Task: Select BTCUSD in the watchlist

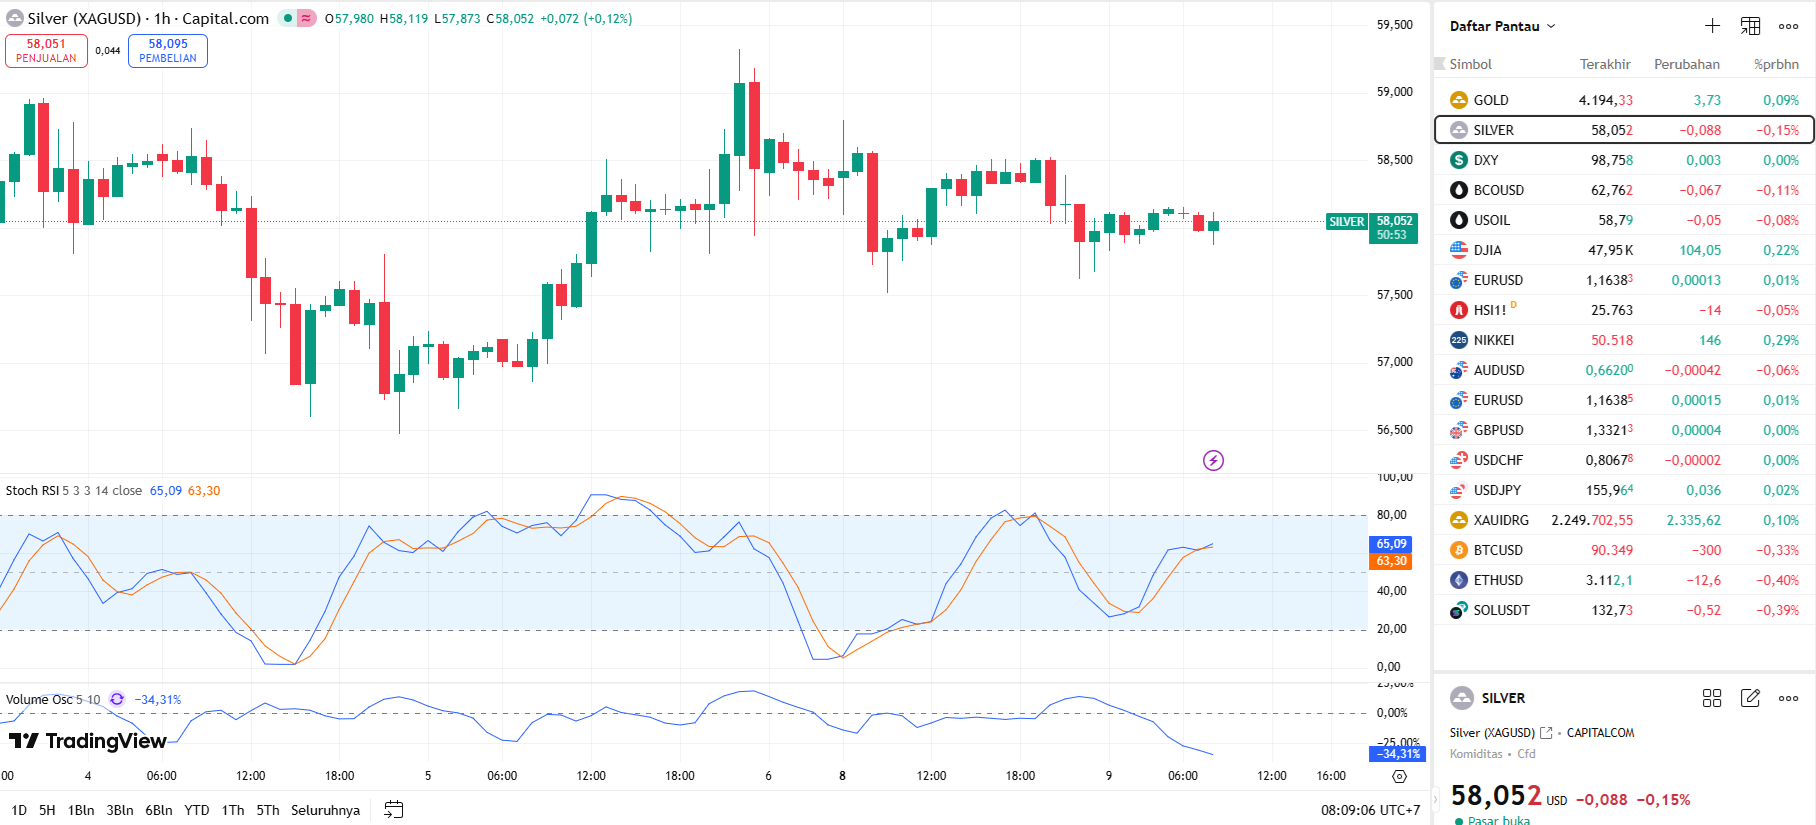Action: (1497, 550)
